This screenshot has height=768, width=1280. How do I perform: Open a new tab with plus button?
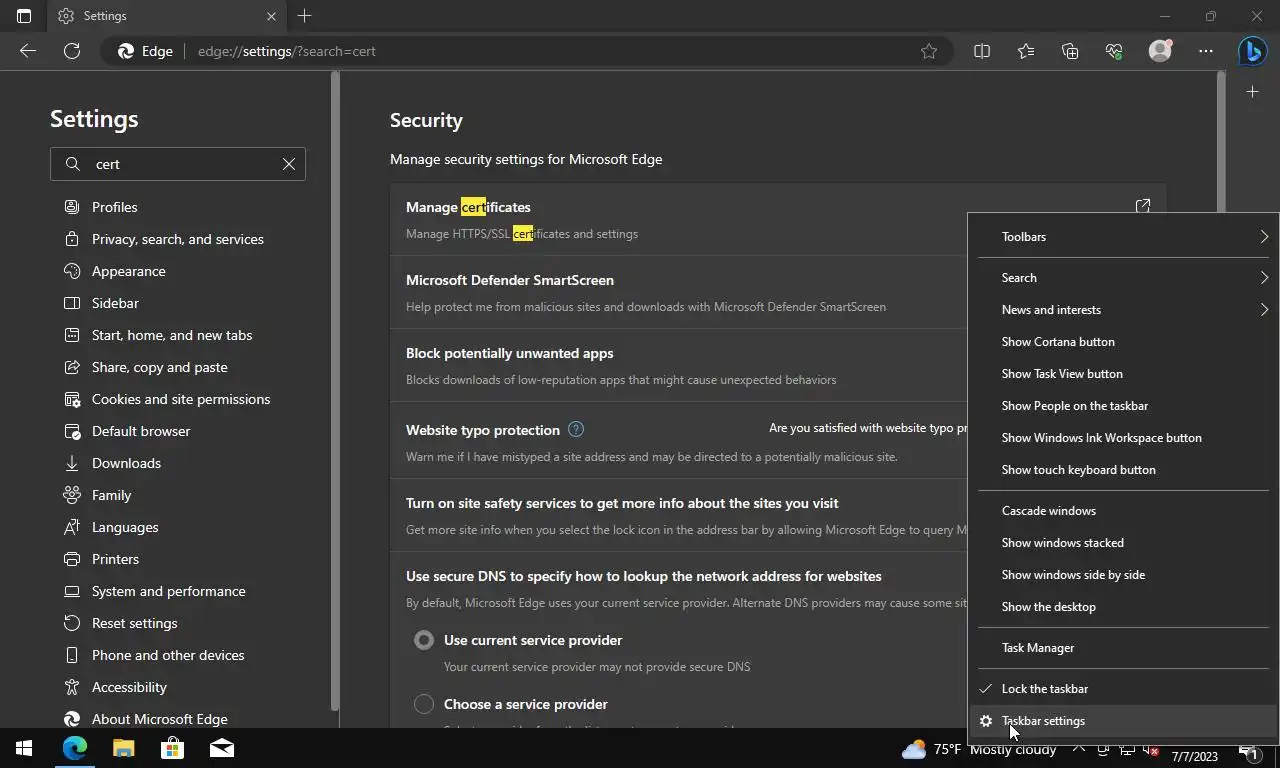pyautogui.click(x=305, y=16)
